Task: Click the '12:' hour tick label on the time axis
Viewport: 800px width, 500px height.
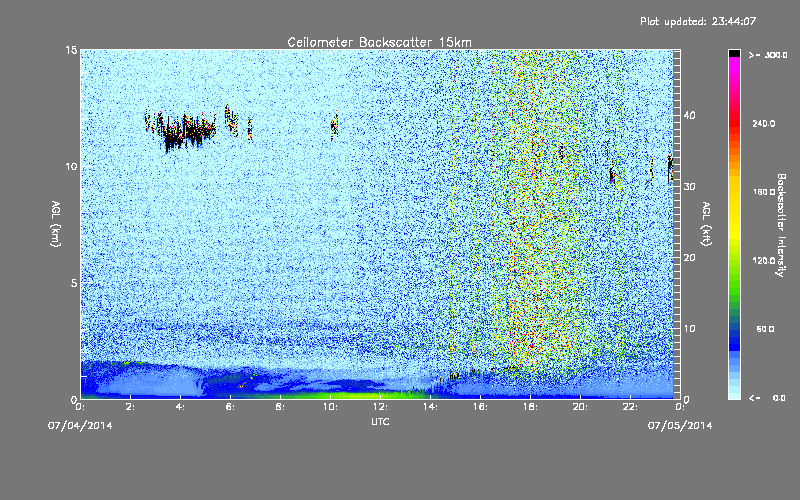Action: [x=380, y=407]
